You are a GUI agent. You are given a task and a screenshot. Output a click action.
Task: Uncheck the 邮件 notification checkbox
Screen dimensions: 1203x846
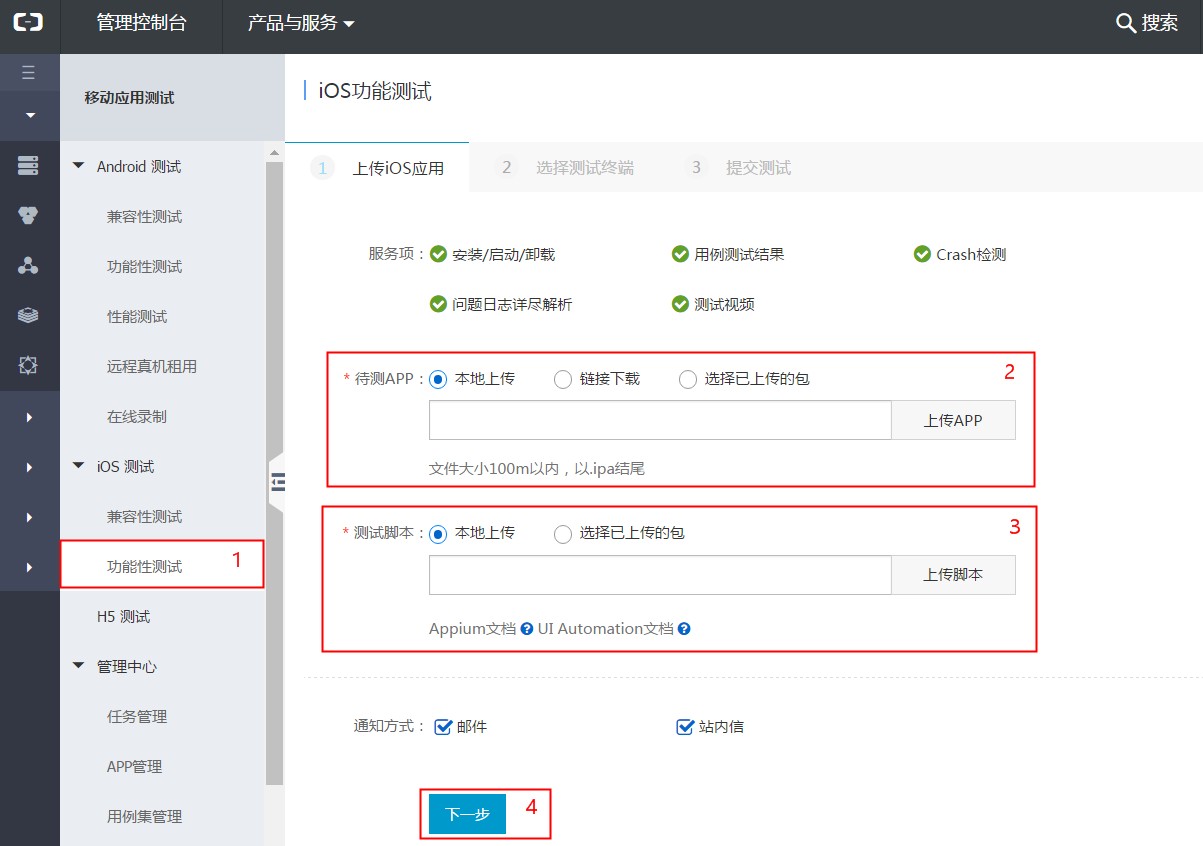444,727
